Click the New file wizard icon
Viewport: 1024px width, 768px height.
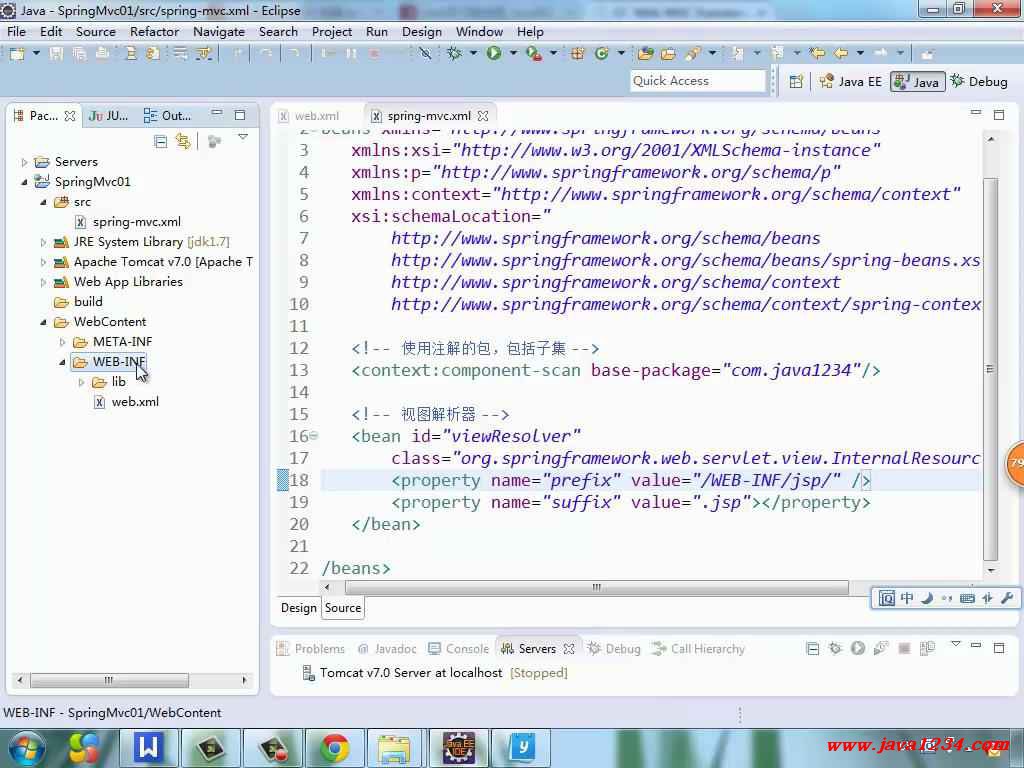coord(17,54)
